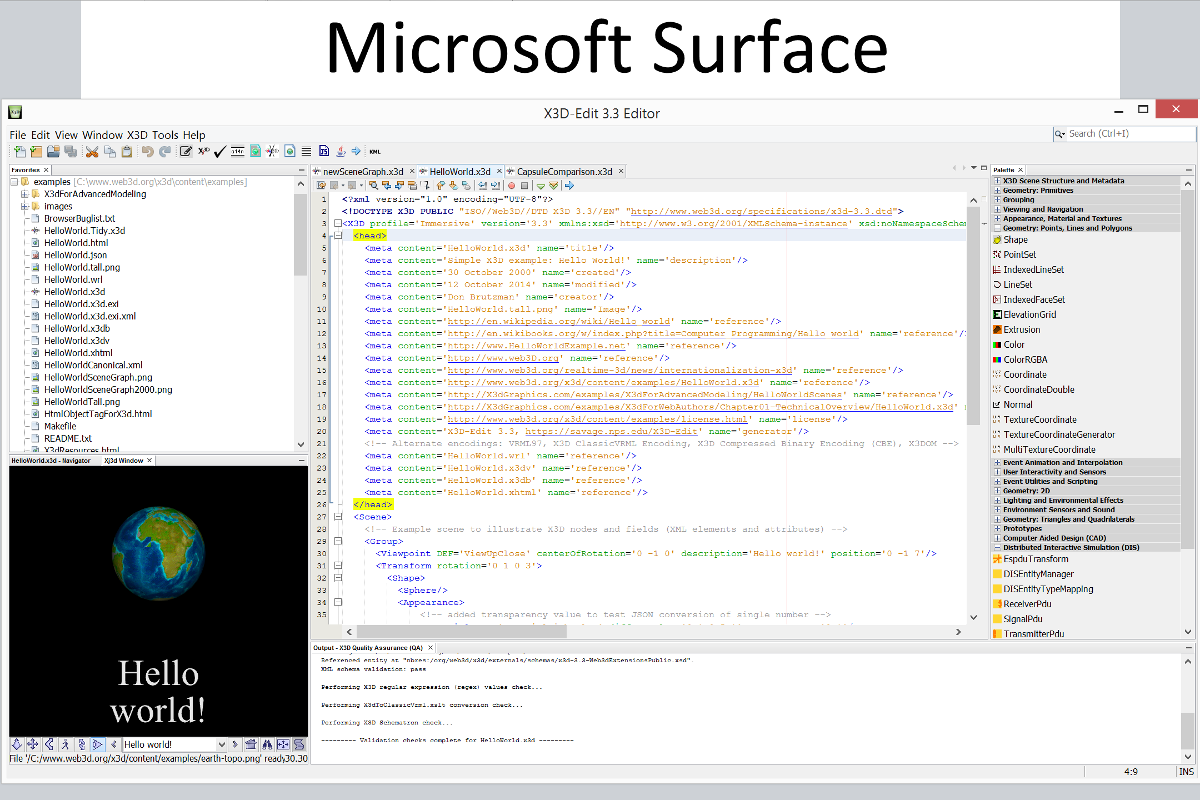The image size is (1200, 800).
Task: Open the Tools menu
Action: (166, 135)
